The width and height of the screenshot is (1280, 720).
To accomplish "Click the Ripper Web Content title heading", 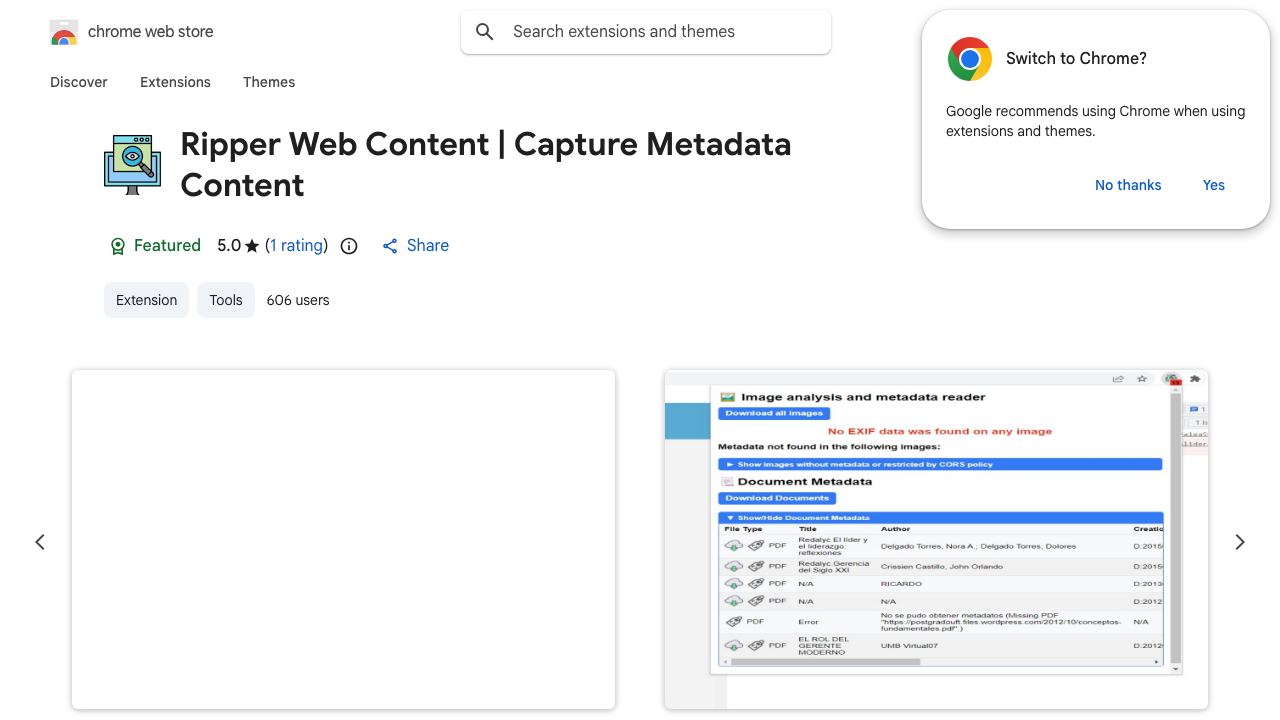I will point(486,164).
